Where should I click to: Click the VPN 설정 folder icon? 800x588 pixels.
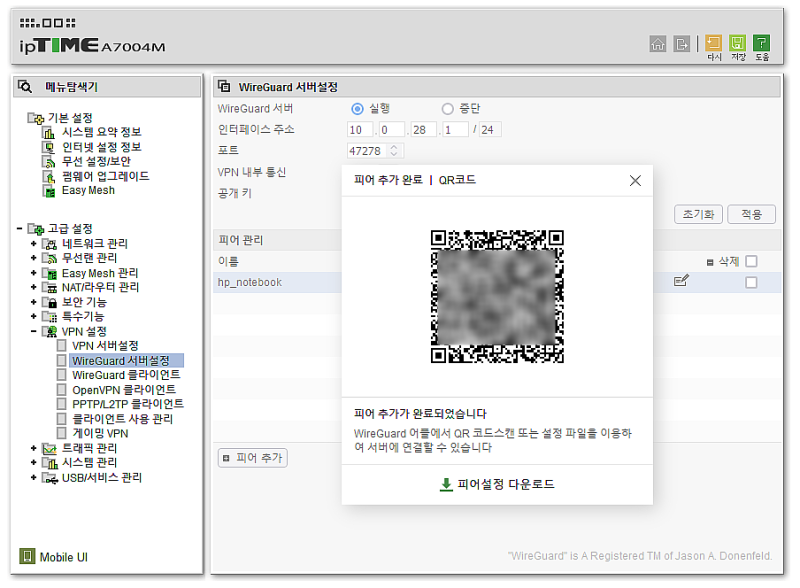pos(49,332)
